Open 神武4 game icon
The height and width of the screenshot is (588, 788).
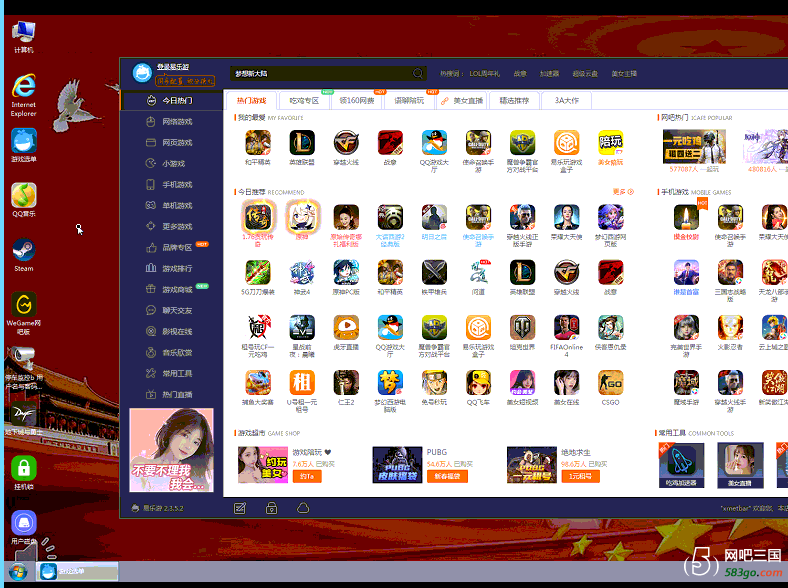pyautogui.click(x=302, y=272)
